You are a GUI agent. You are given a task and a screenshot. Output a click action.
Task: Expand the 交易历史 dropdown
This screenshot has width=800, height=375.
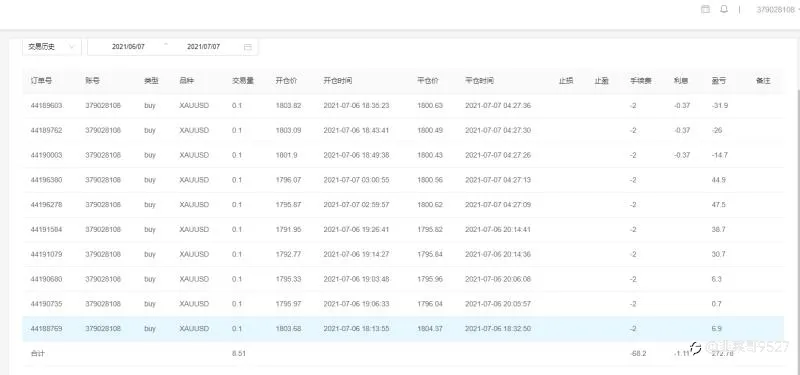pos(52,46)
